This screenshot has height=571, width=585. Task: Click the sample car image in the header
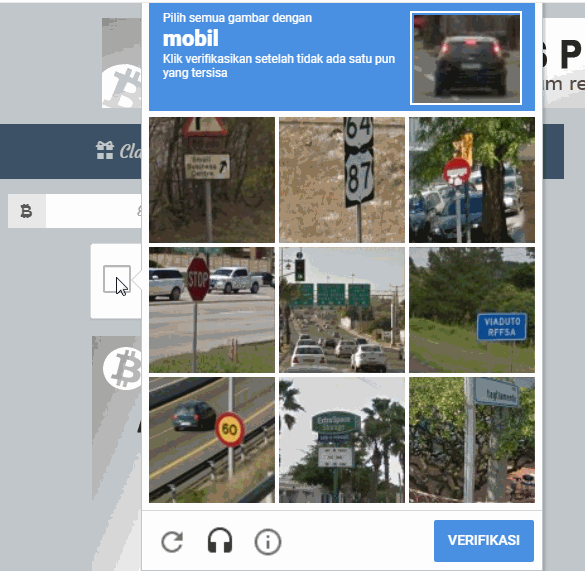pyautogui.click(x=466, y=58)
